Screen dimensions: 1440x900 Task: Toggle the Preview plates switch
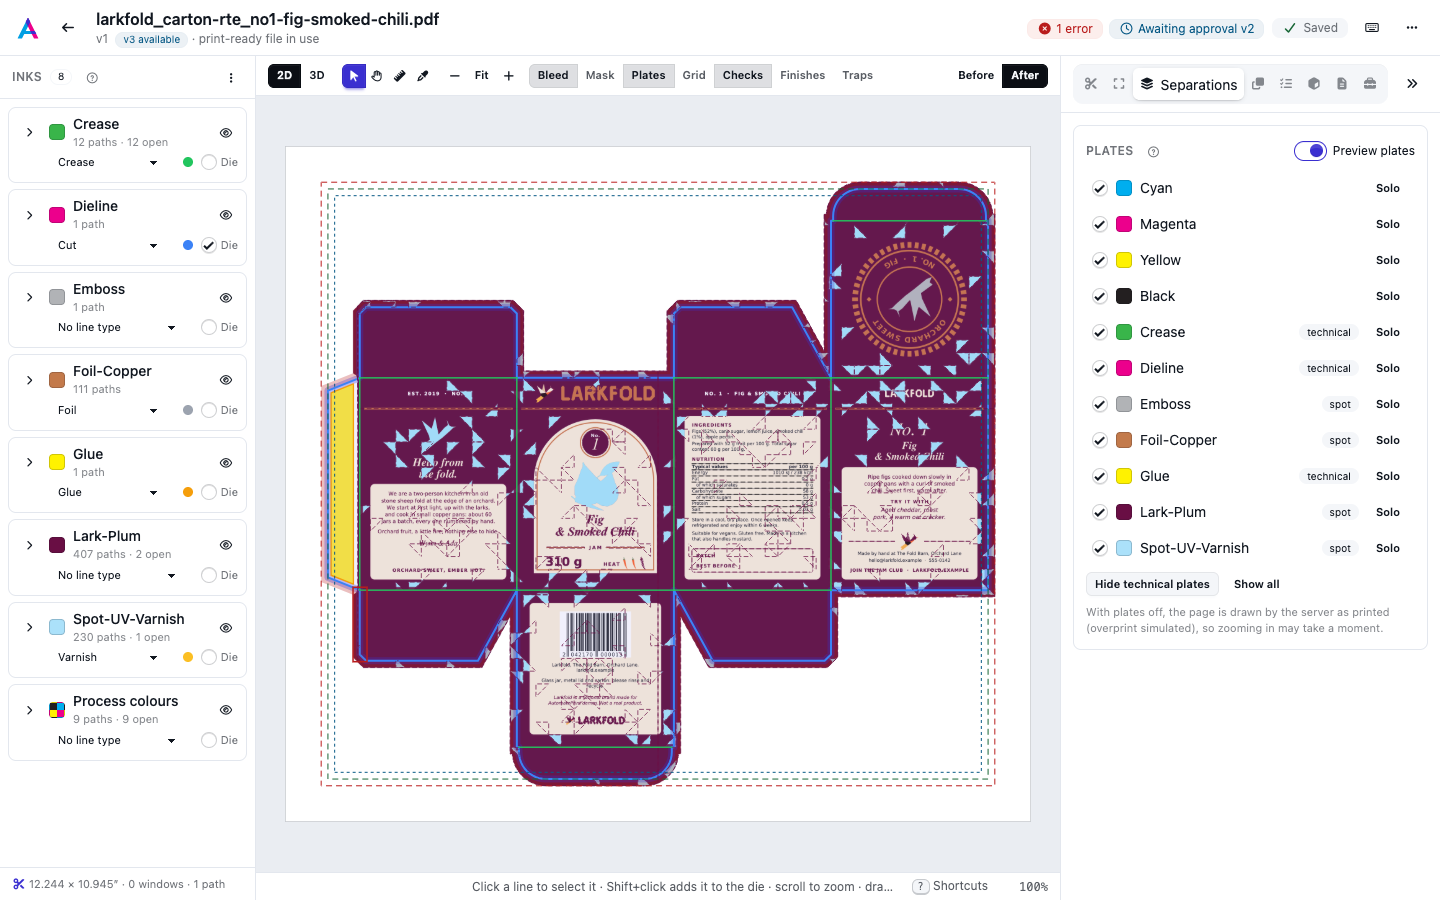coord(1310,151)
